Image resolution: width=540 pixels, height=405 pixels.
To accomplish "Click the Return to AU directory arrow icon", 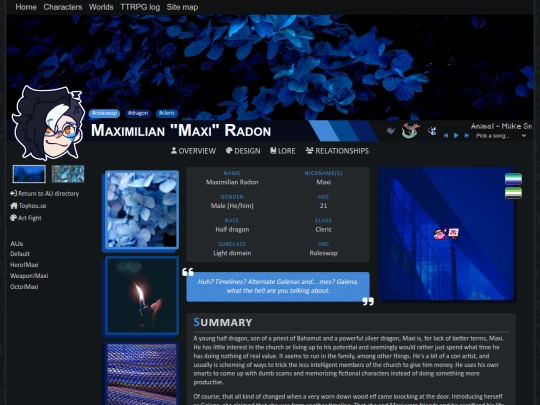I will coord(13,194).
